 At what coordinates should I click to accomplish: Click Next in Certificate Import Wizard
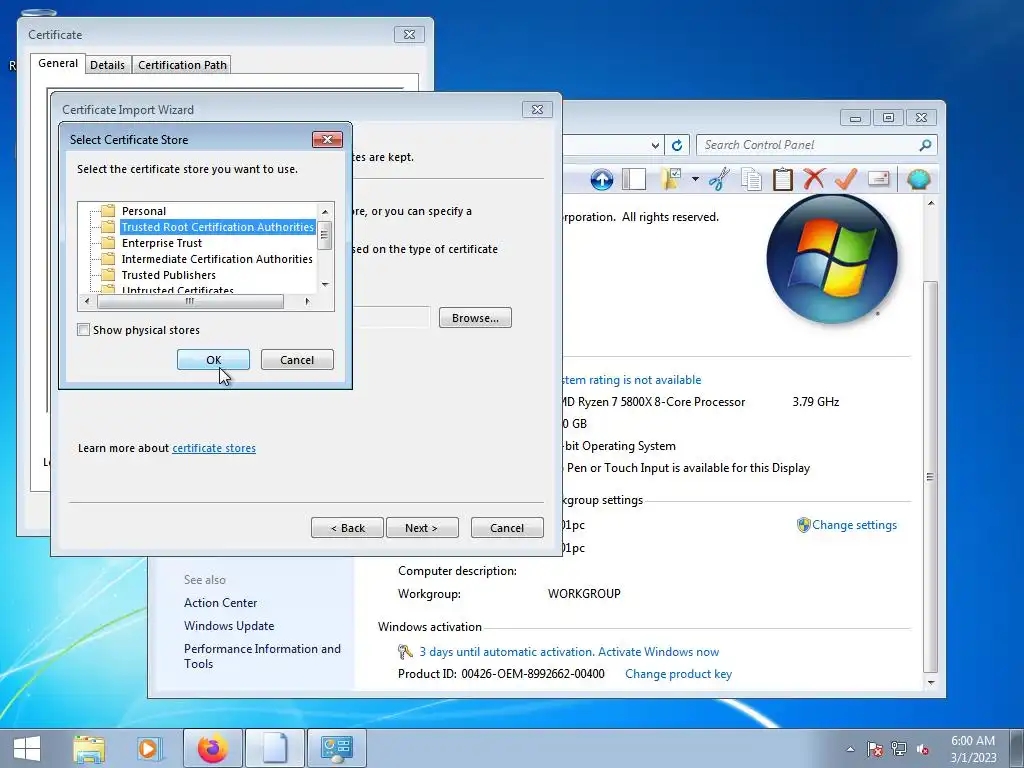(422, 528)
